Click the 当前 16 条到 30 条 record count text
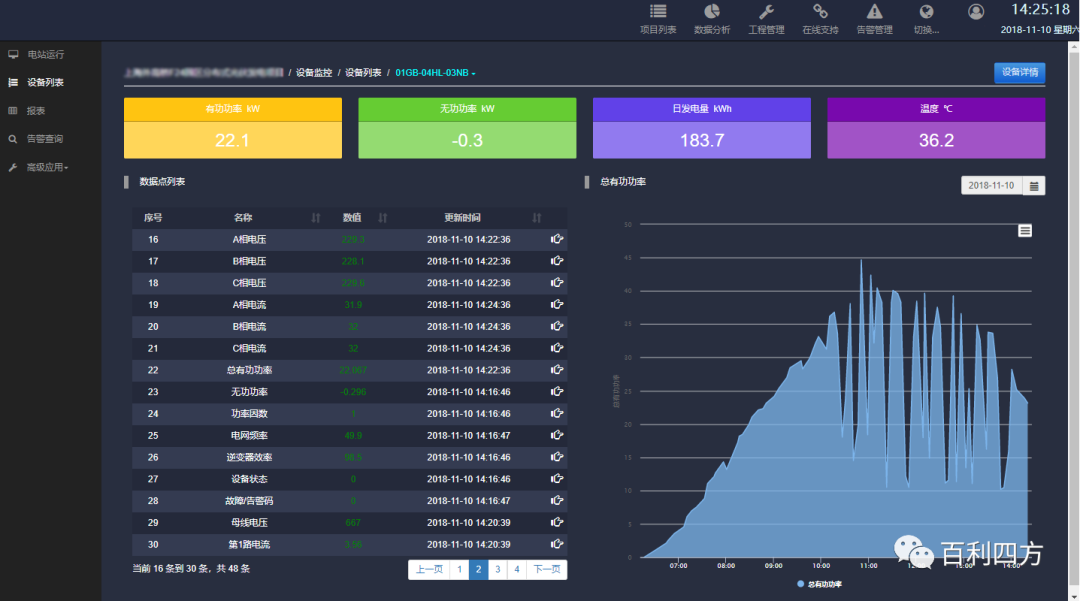Viewport: 1080px width, 601px height. [191, 569]
